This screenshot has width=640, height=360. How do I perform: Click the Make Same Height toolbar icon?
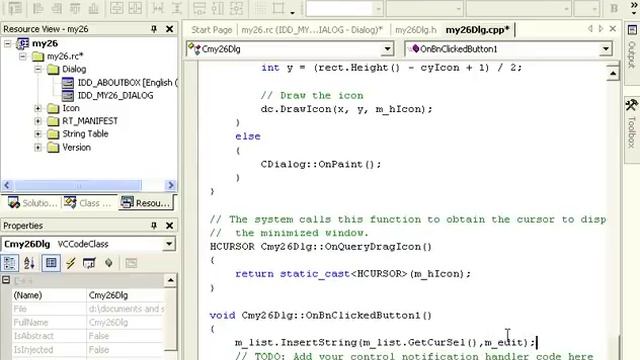pyautogui.click(x=218, y=8)
